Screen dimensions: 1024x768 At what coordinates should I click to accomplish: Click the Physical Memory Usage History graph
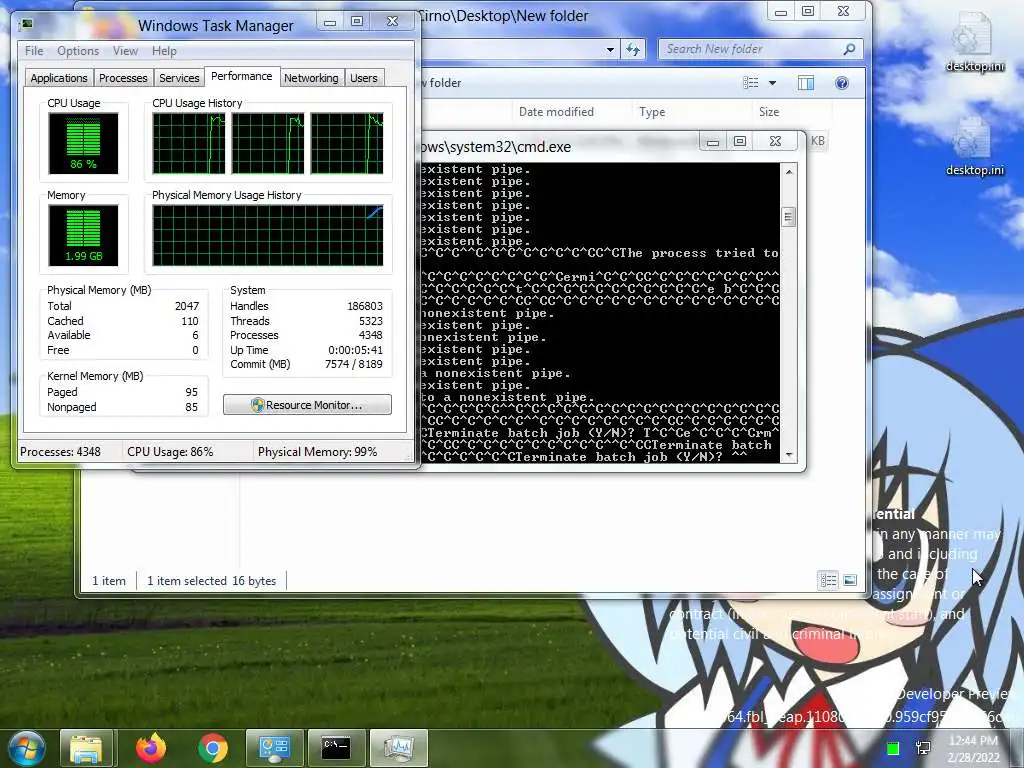pyautogui.click(x=268, y=235)
